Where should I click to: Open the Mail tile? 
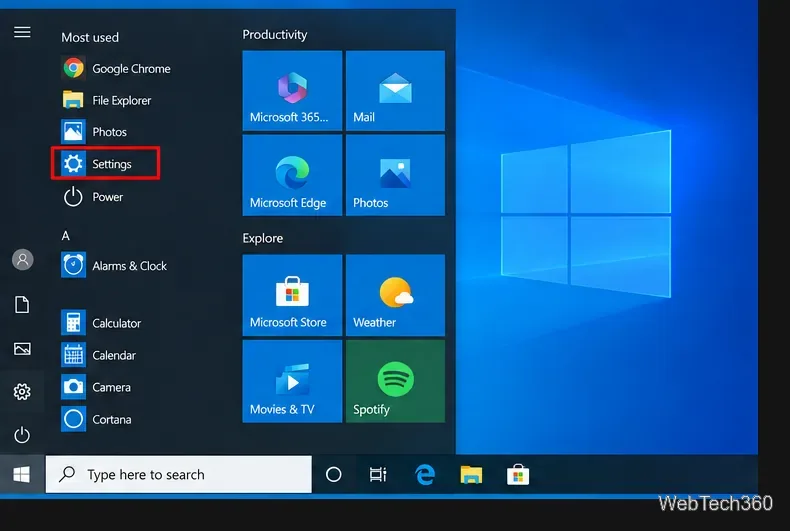(396, 91)
